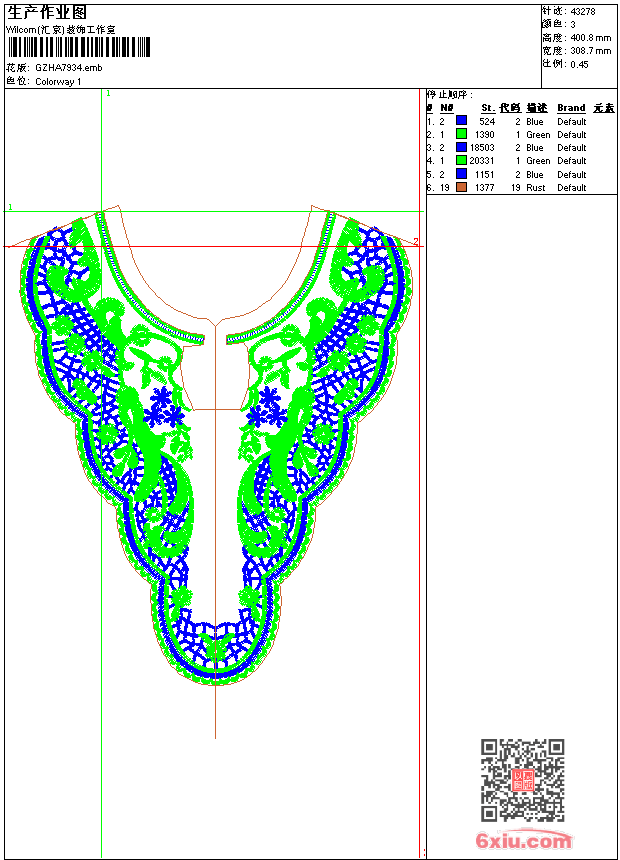Click stitch count '20331' in row 4
The height and width of the screenshot is (860, 620).
[482, 161]
